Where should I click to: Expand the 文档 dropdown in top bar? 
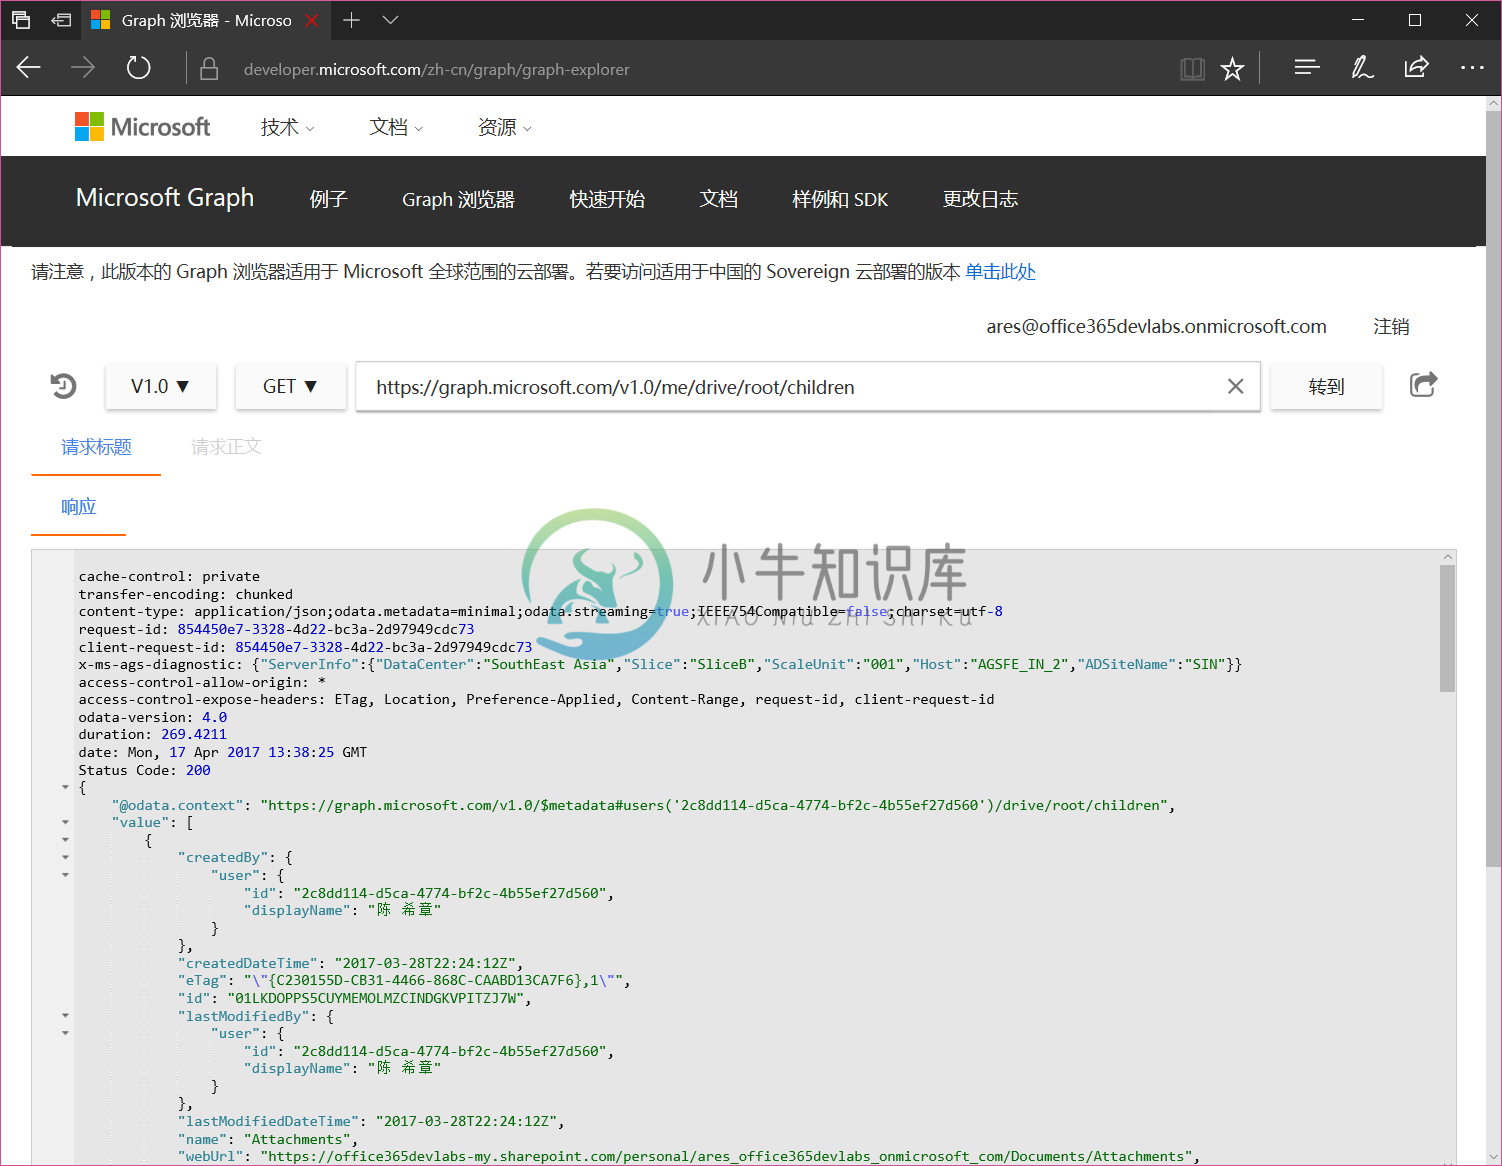396,127
